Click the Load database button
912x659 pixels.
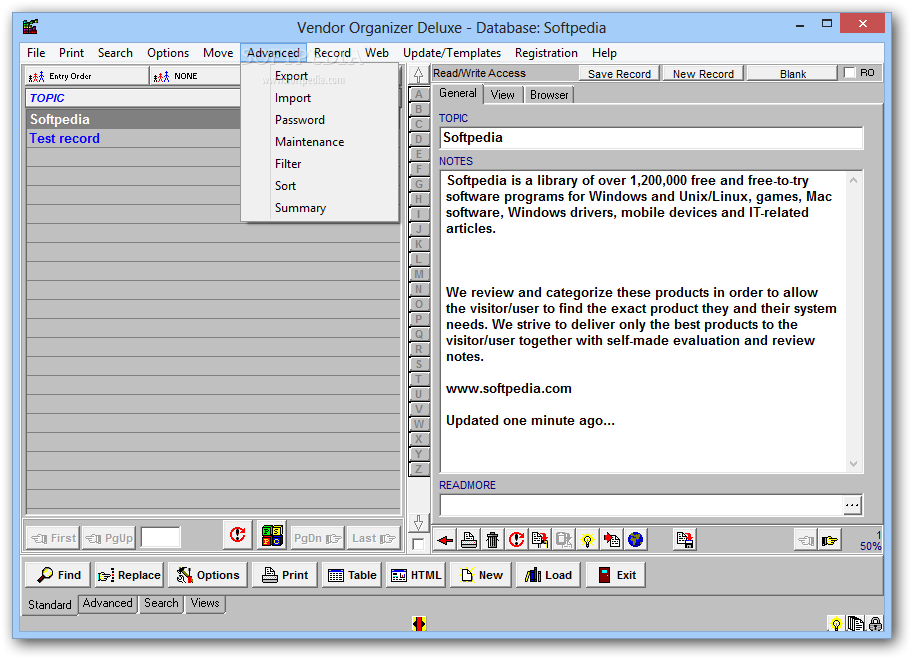[x=548, y=575]
